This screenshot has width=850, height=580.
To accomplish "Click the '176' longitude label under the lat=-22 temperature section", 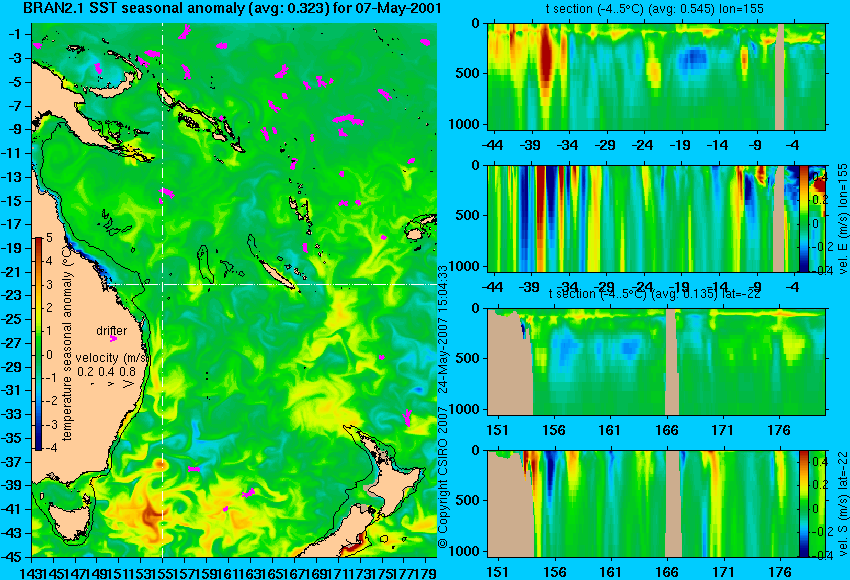I will (x=780, y=430).
